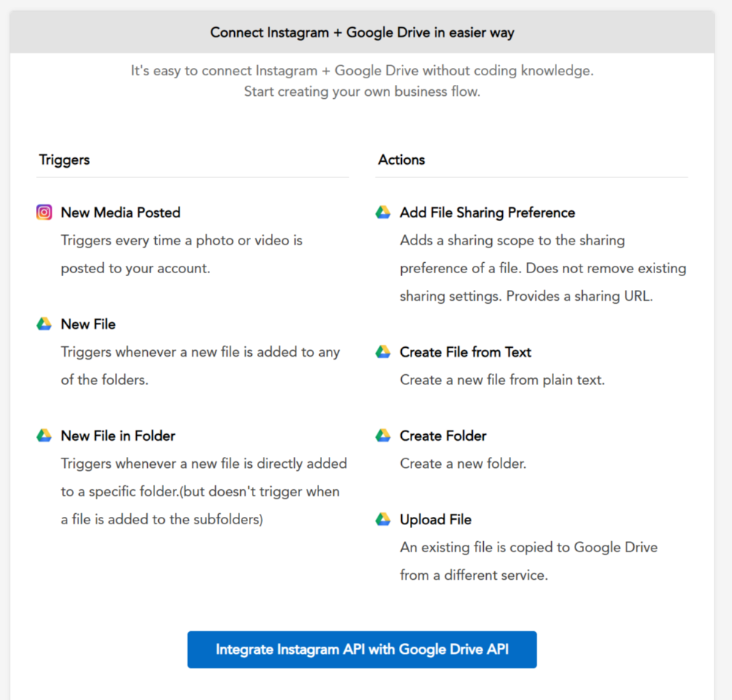Select the New File in Folder trigger title
The height and width of the screenshot is (700, 732).
point(118,436)
